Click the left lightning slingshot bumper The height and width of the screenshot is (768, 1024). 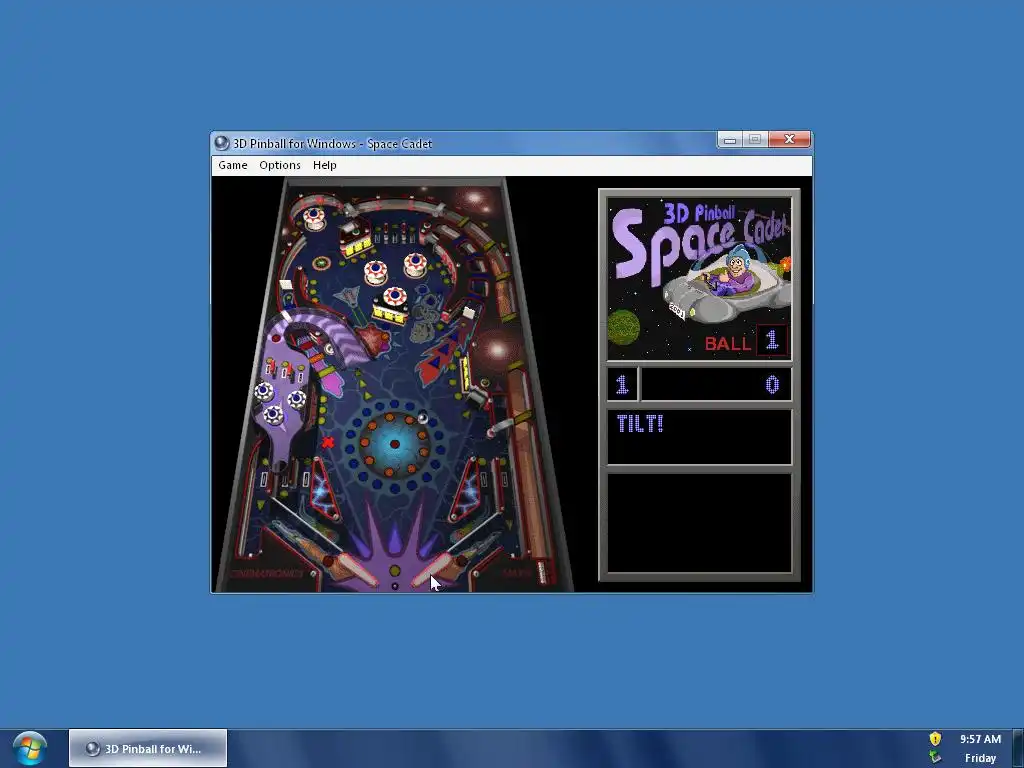323,492
